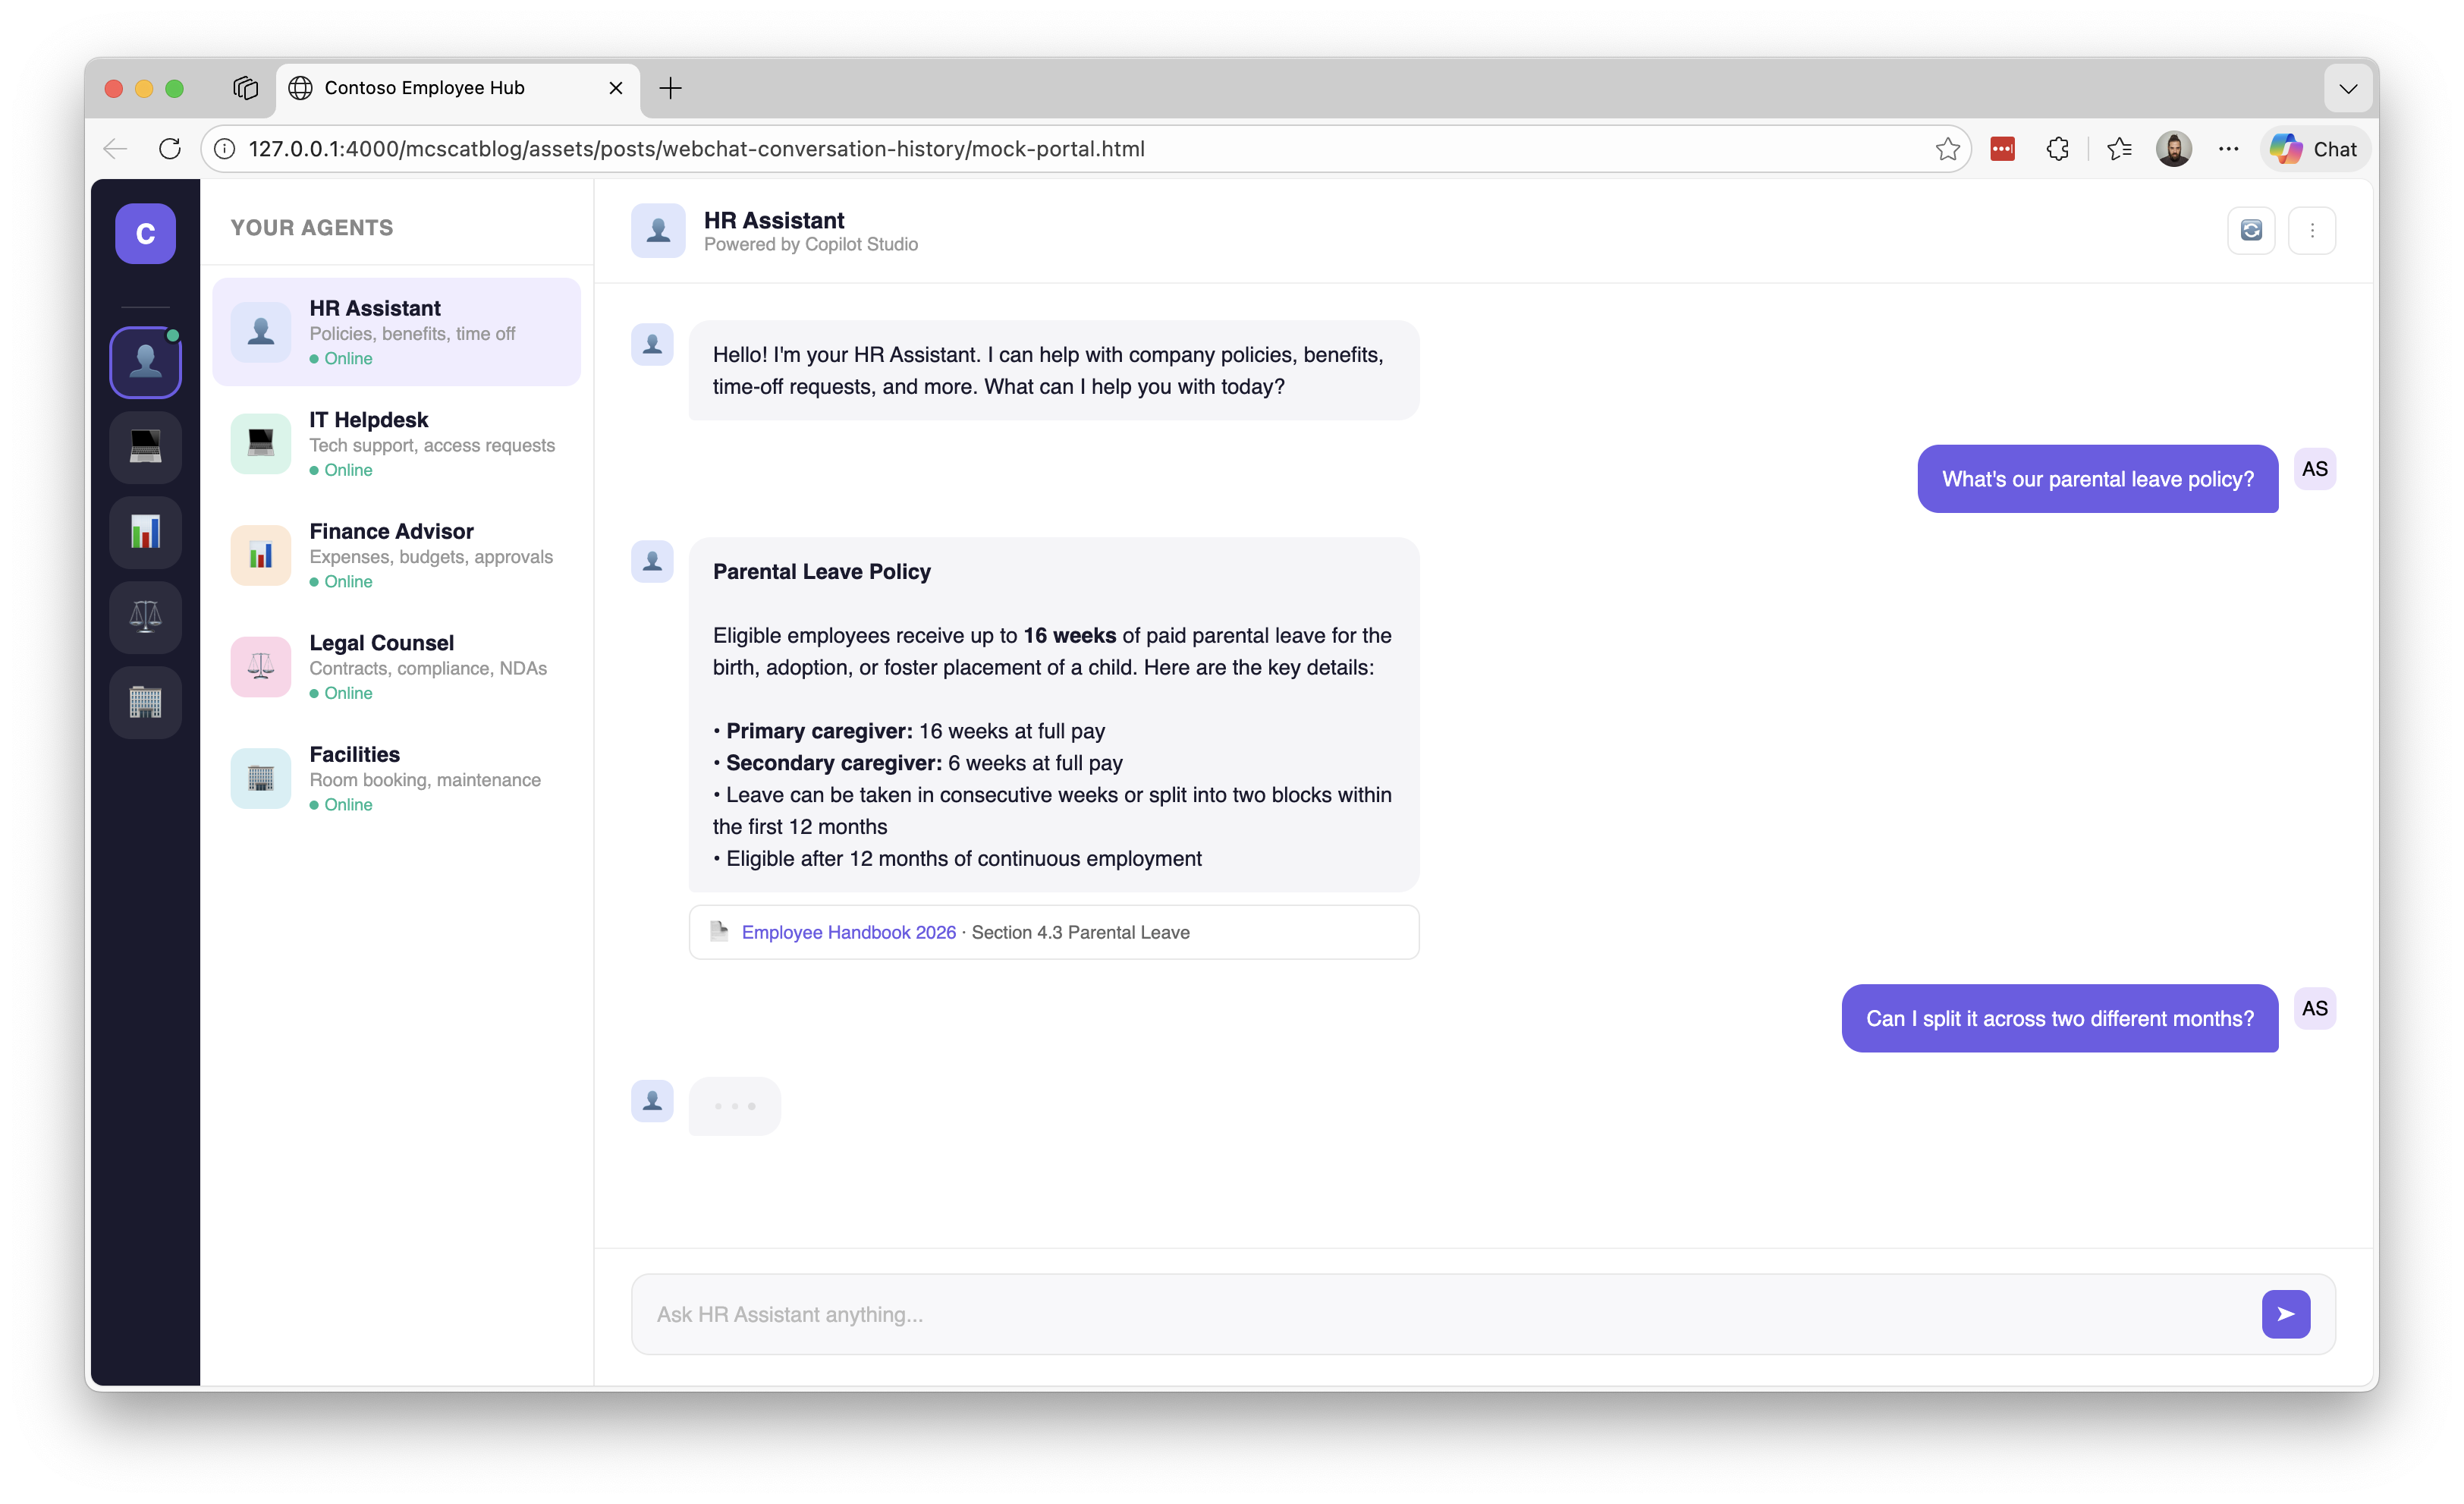This screenshot has width=2464, height=1504.
Task: Switch to the Facilities agent
Action: pos(396,778)
